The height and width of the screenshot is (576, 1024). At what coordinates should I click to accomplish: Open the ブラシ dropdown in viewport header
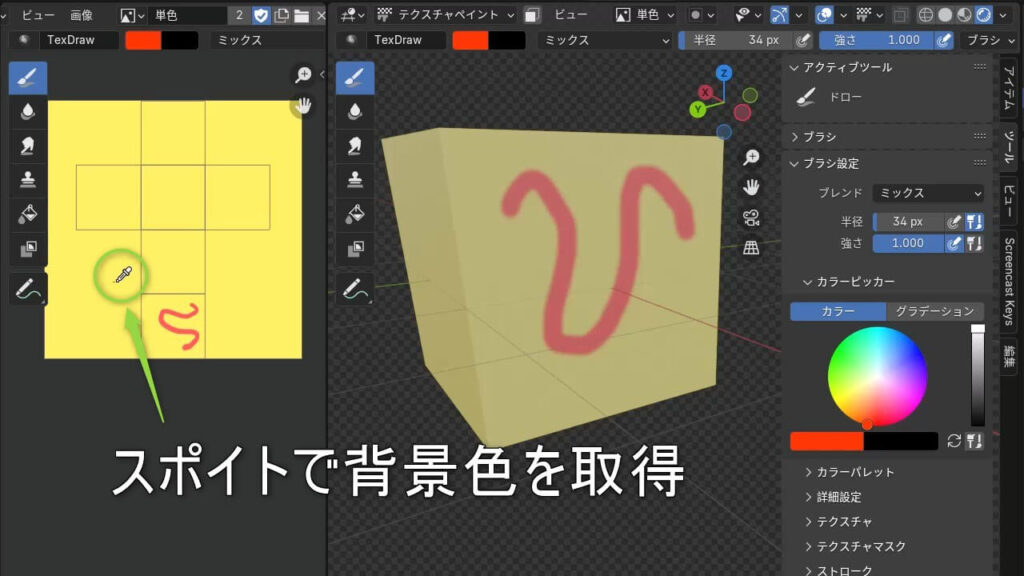(x=989, y=40)
